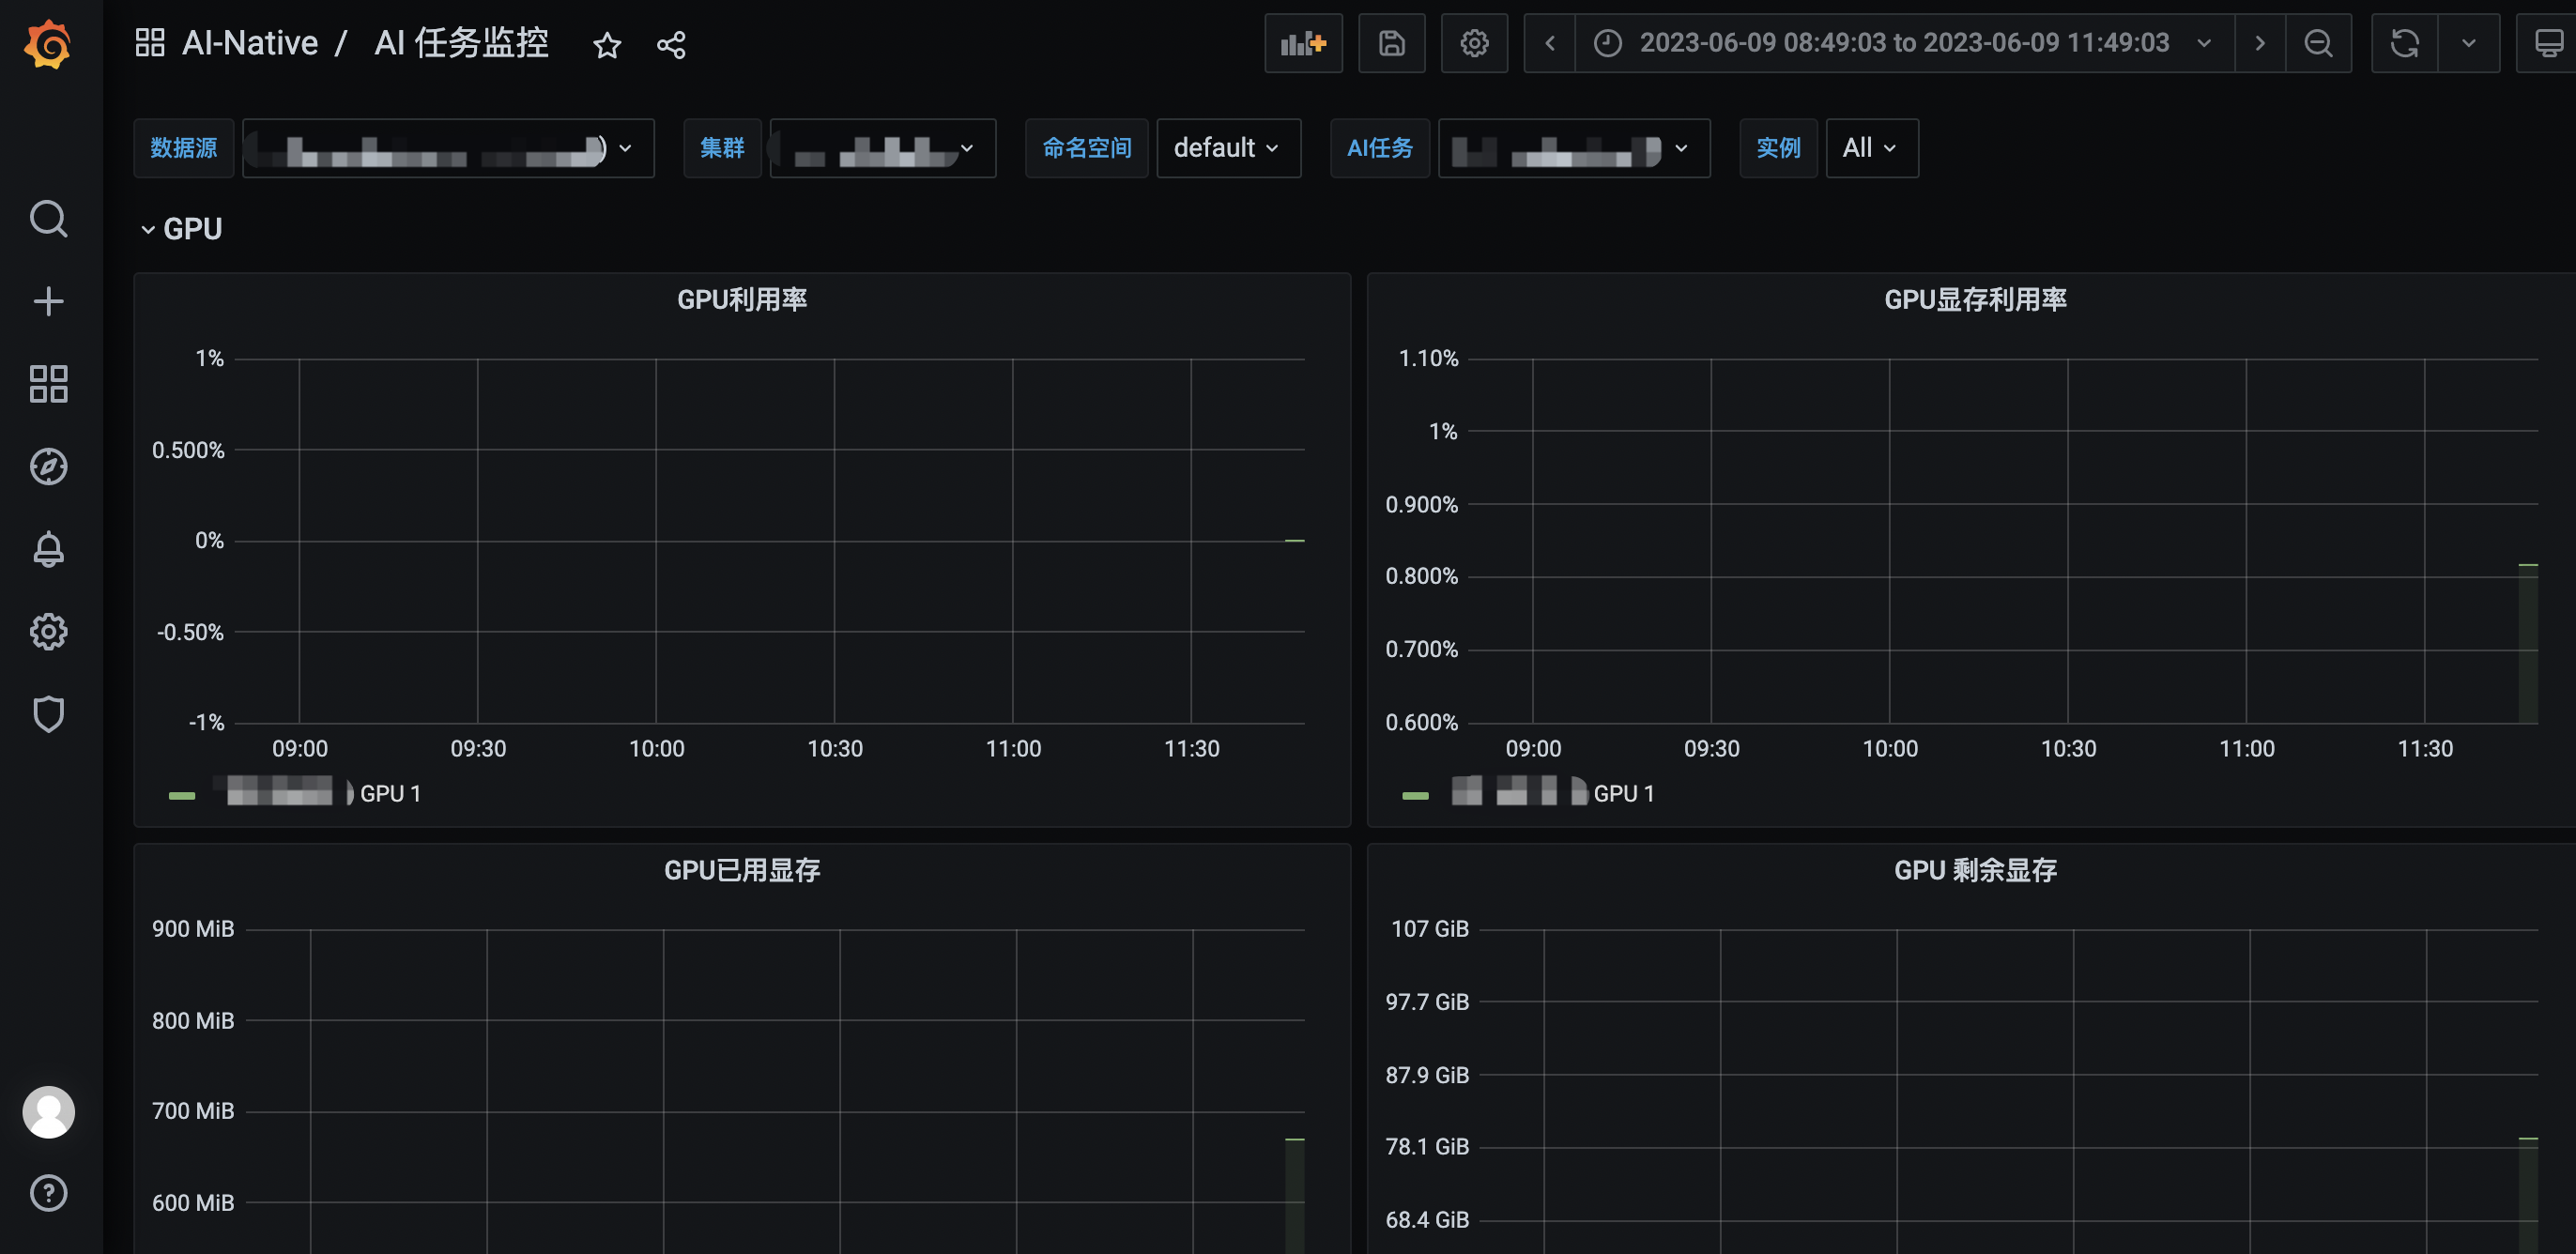This screenshot has height=1254, width=2576.
Task: Open the Dashboards grid icon in sidebar
Action: click(48, 384)
